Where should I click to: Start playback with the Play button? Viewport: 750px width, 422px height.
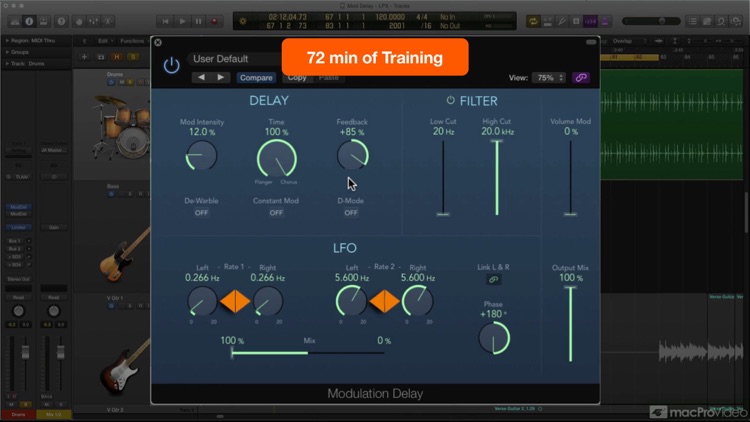click(182, 22)
